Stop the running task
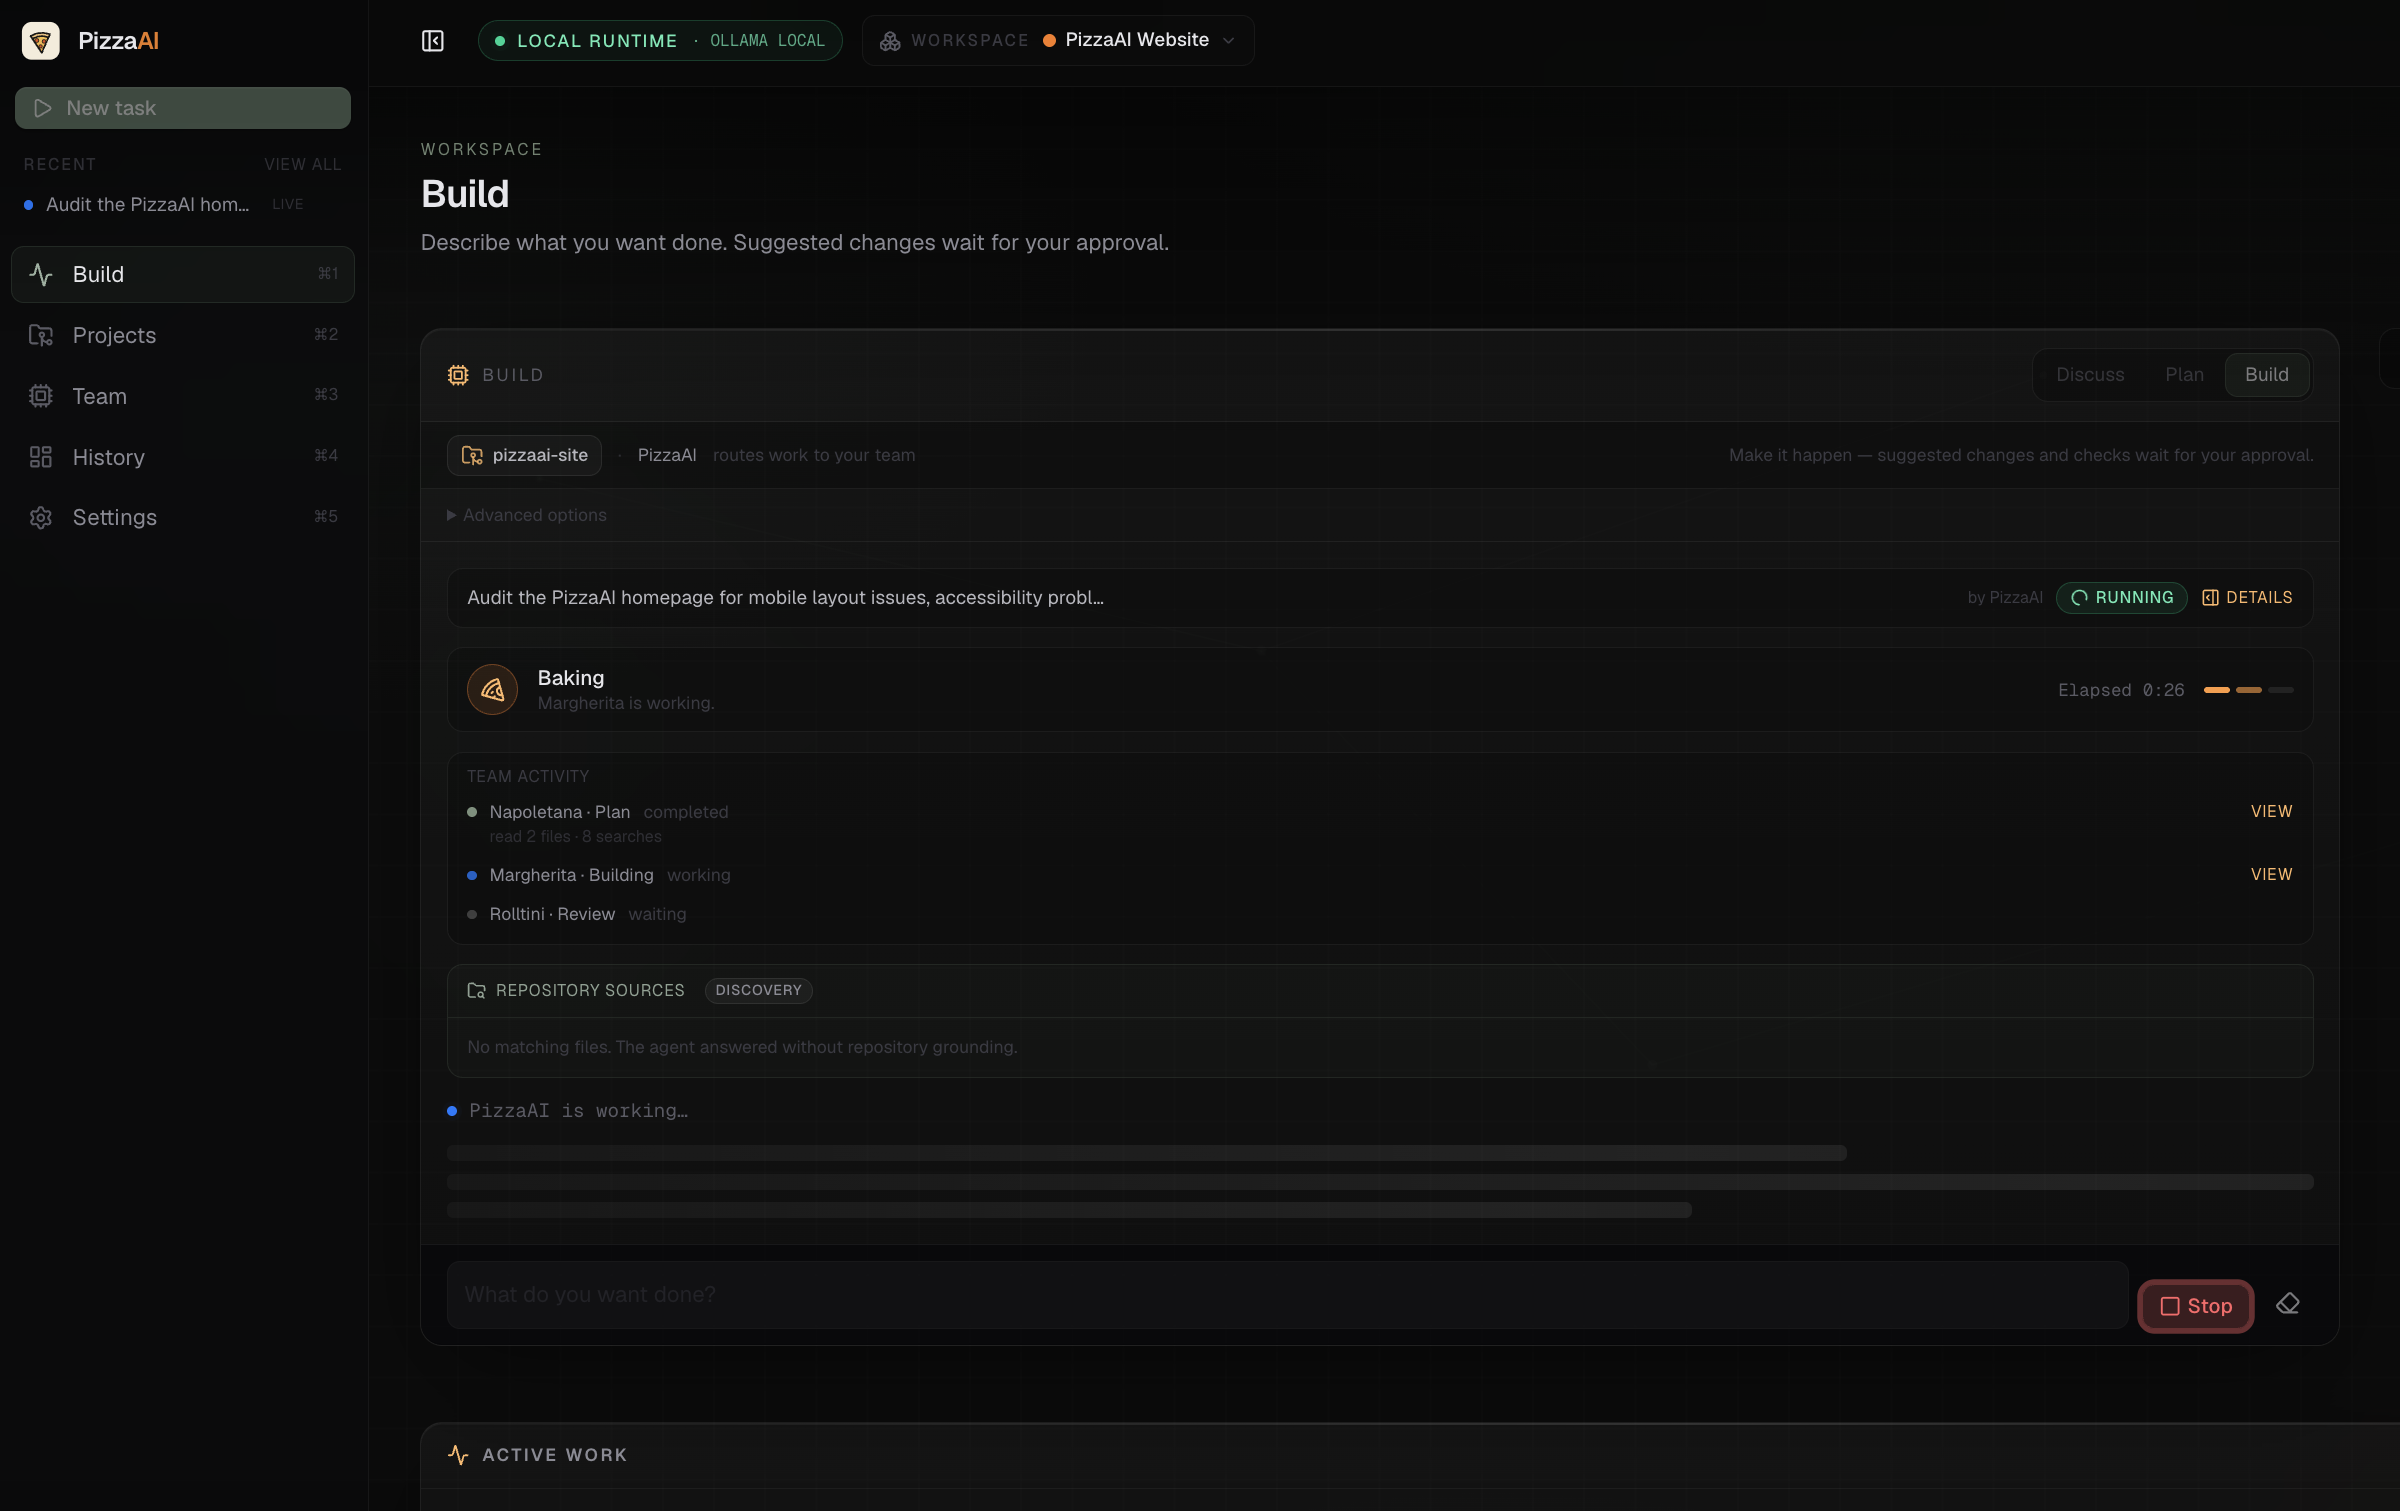2400x1511 pixels. click(x=2196, y=1306)
